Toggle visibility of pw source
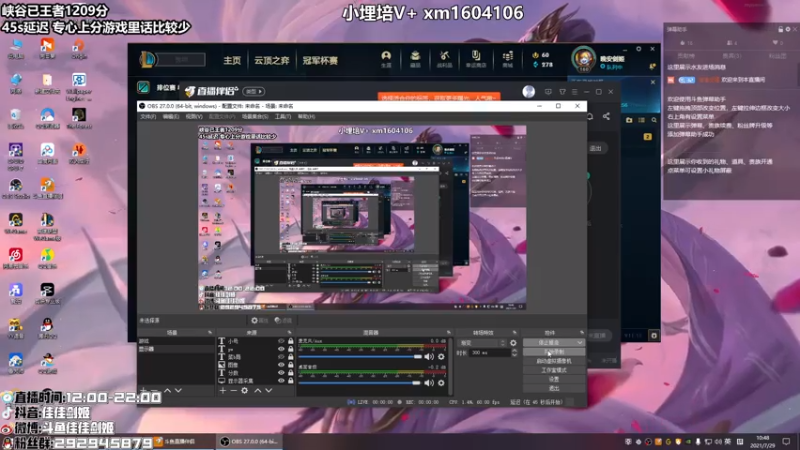Screen dimensions: 800x450 (281, 349)
